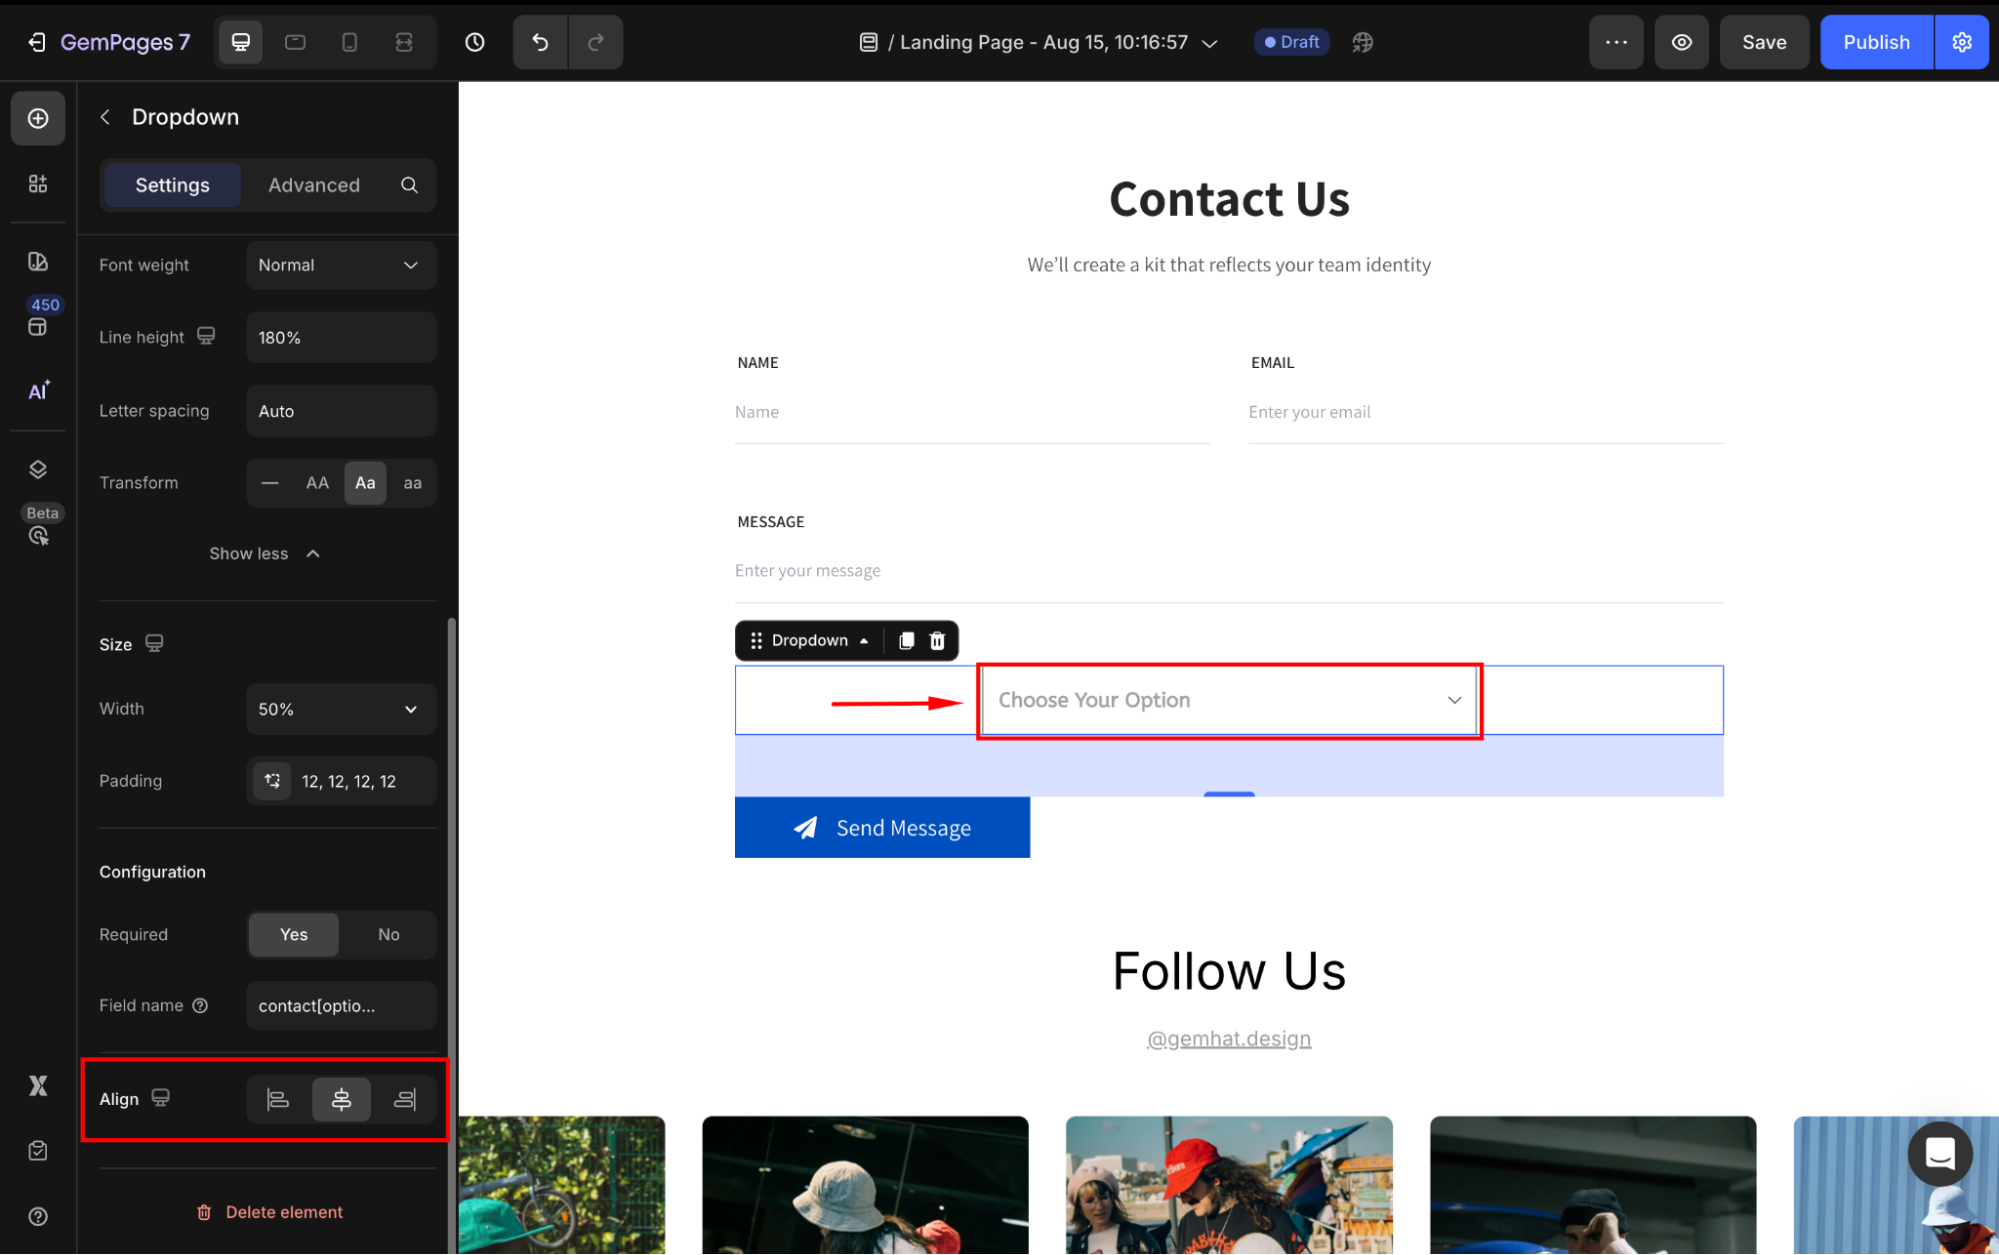
Task: Set Required to Yes
Action: pyautogui.click(x=293, y=934)
